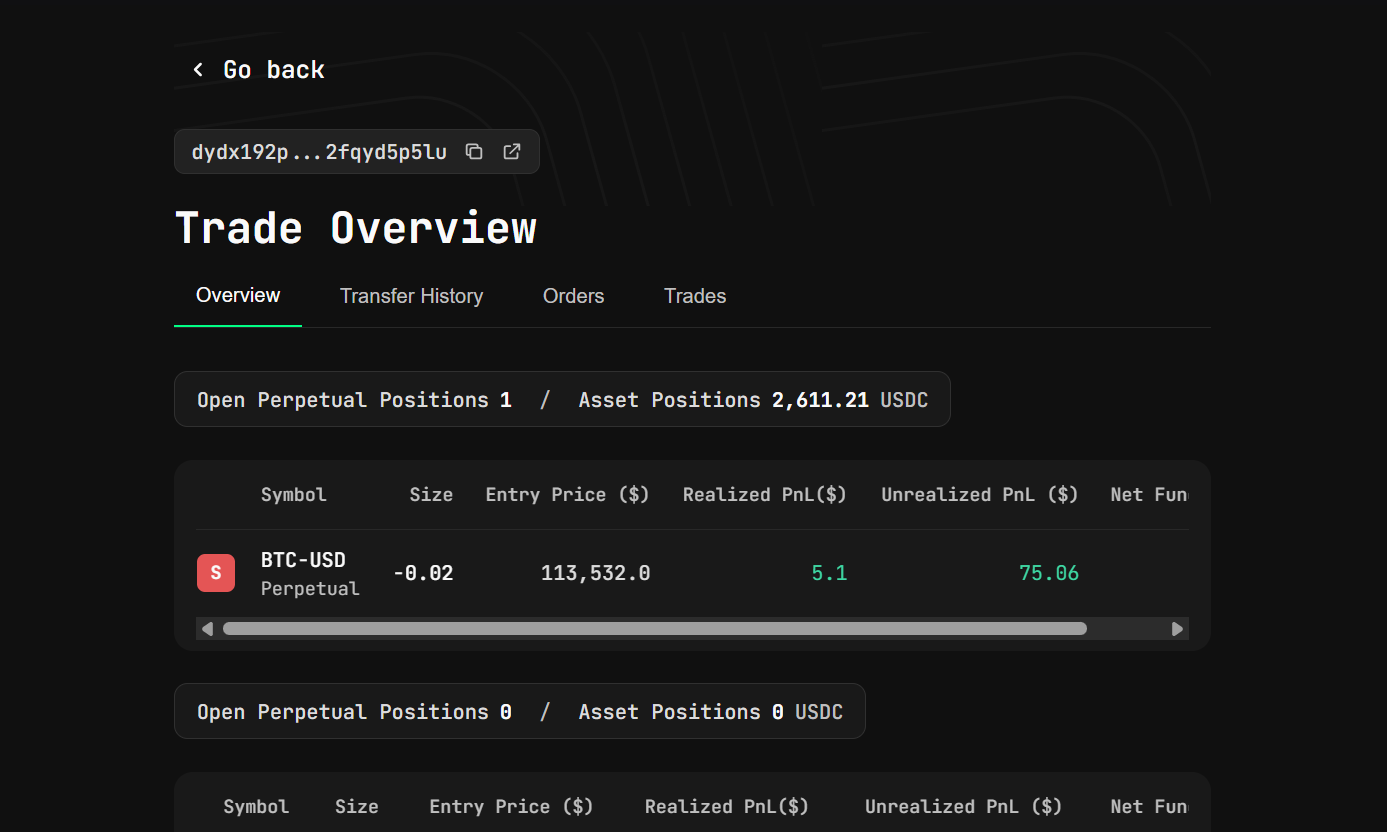Viewport: 1387px width, 832px height.
Task: Click the -0.02 size value for BTC-USD
Action: [423, 573]
